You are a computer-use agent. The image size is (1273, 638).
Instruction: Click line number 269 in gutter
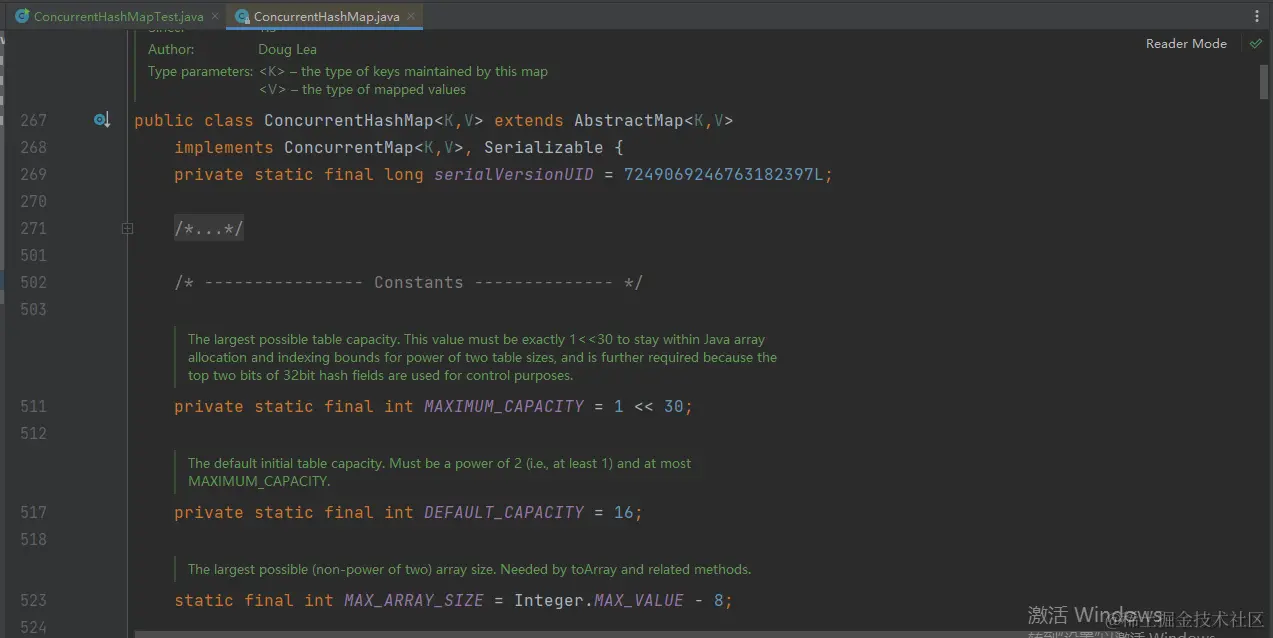click(33, 174)
